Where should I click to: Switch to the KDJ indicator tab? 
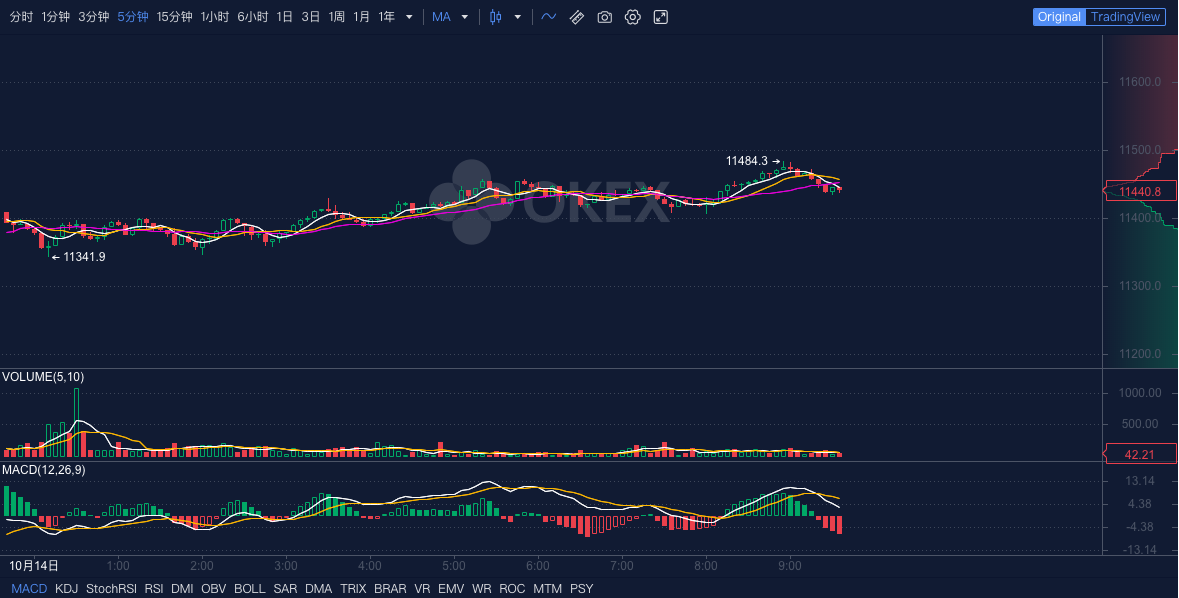click(66, 589)
